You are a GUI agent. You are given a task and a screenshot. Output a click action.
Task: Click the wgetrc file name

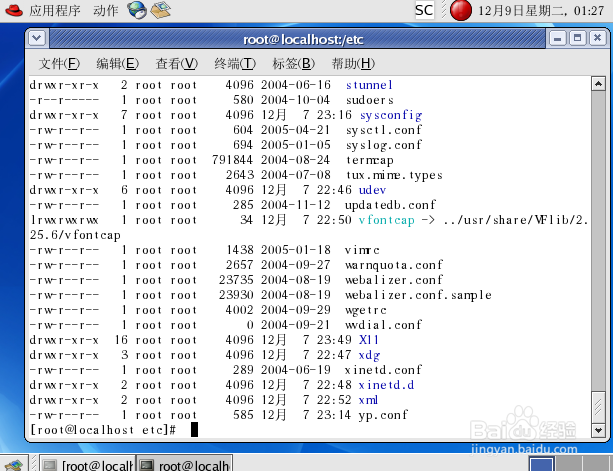(x=366, y=311)
